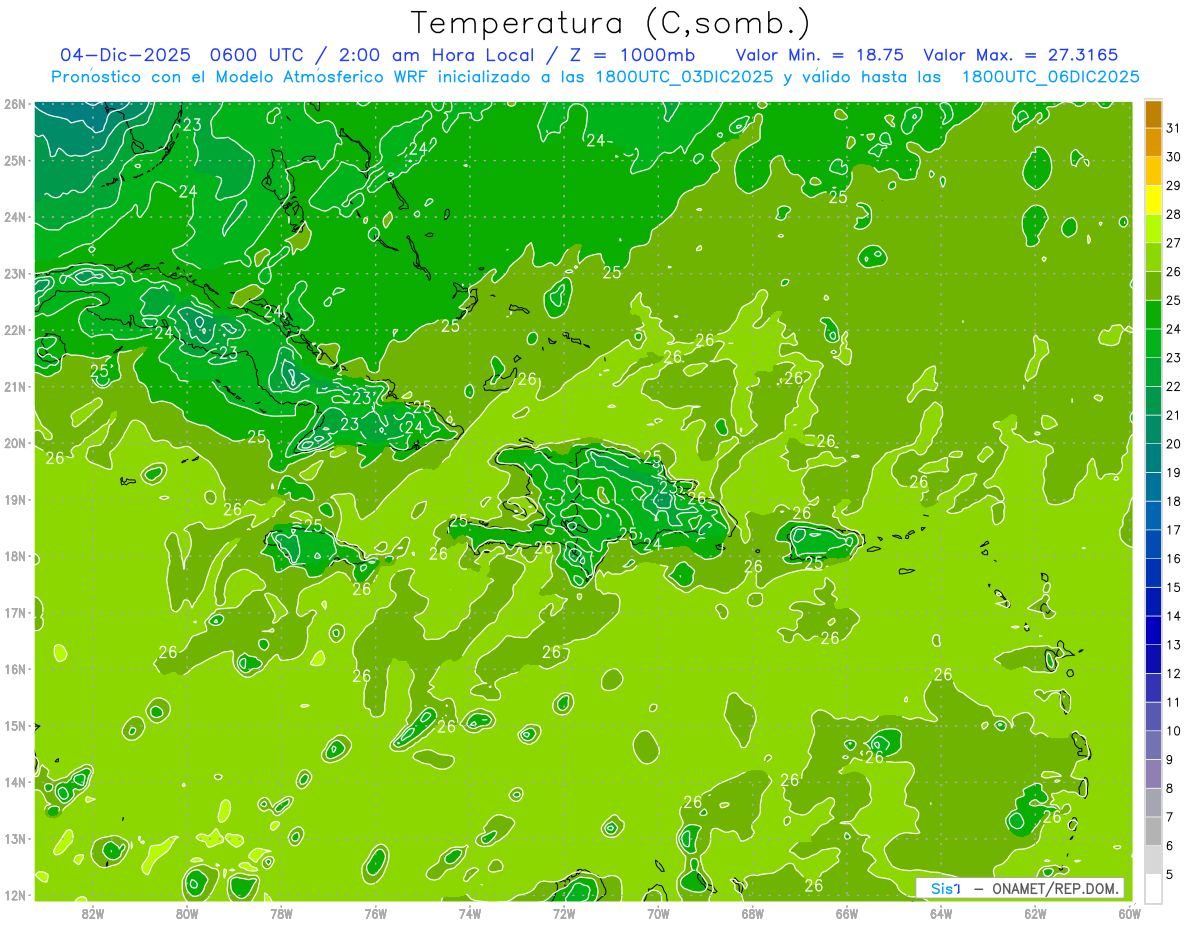Viewport: 1200px width, 927px height.
Task: Click the 70W longitude axis label
Action: [x=658, y=912]
